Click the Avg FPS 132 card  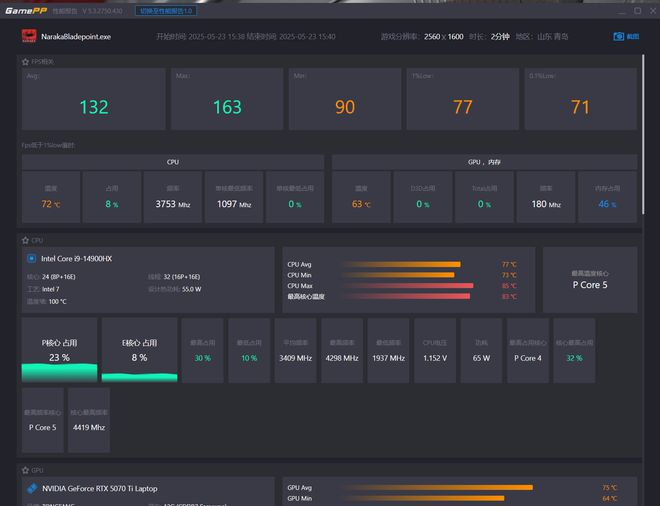coord(94,99)
